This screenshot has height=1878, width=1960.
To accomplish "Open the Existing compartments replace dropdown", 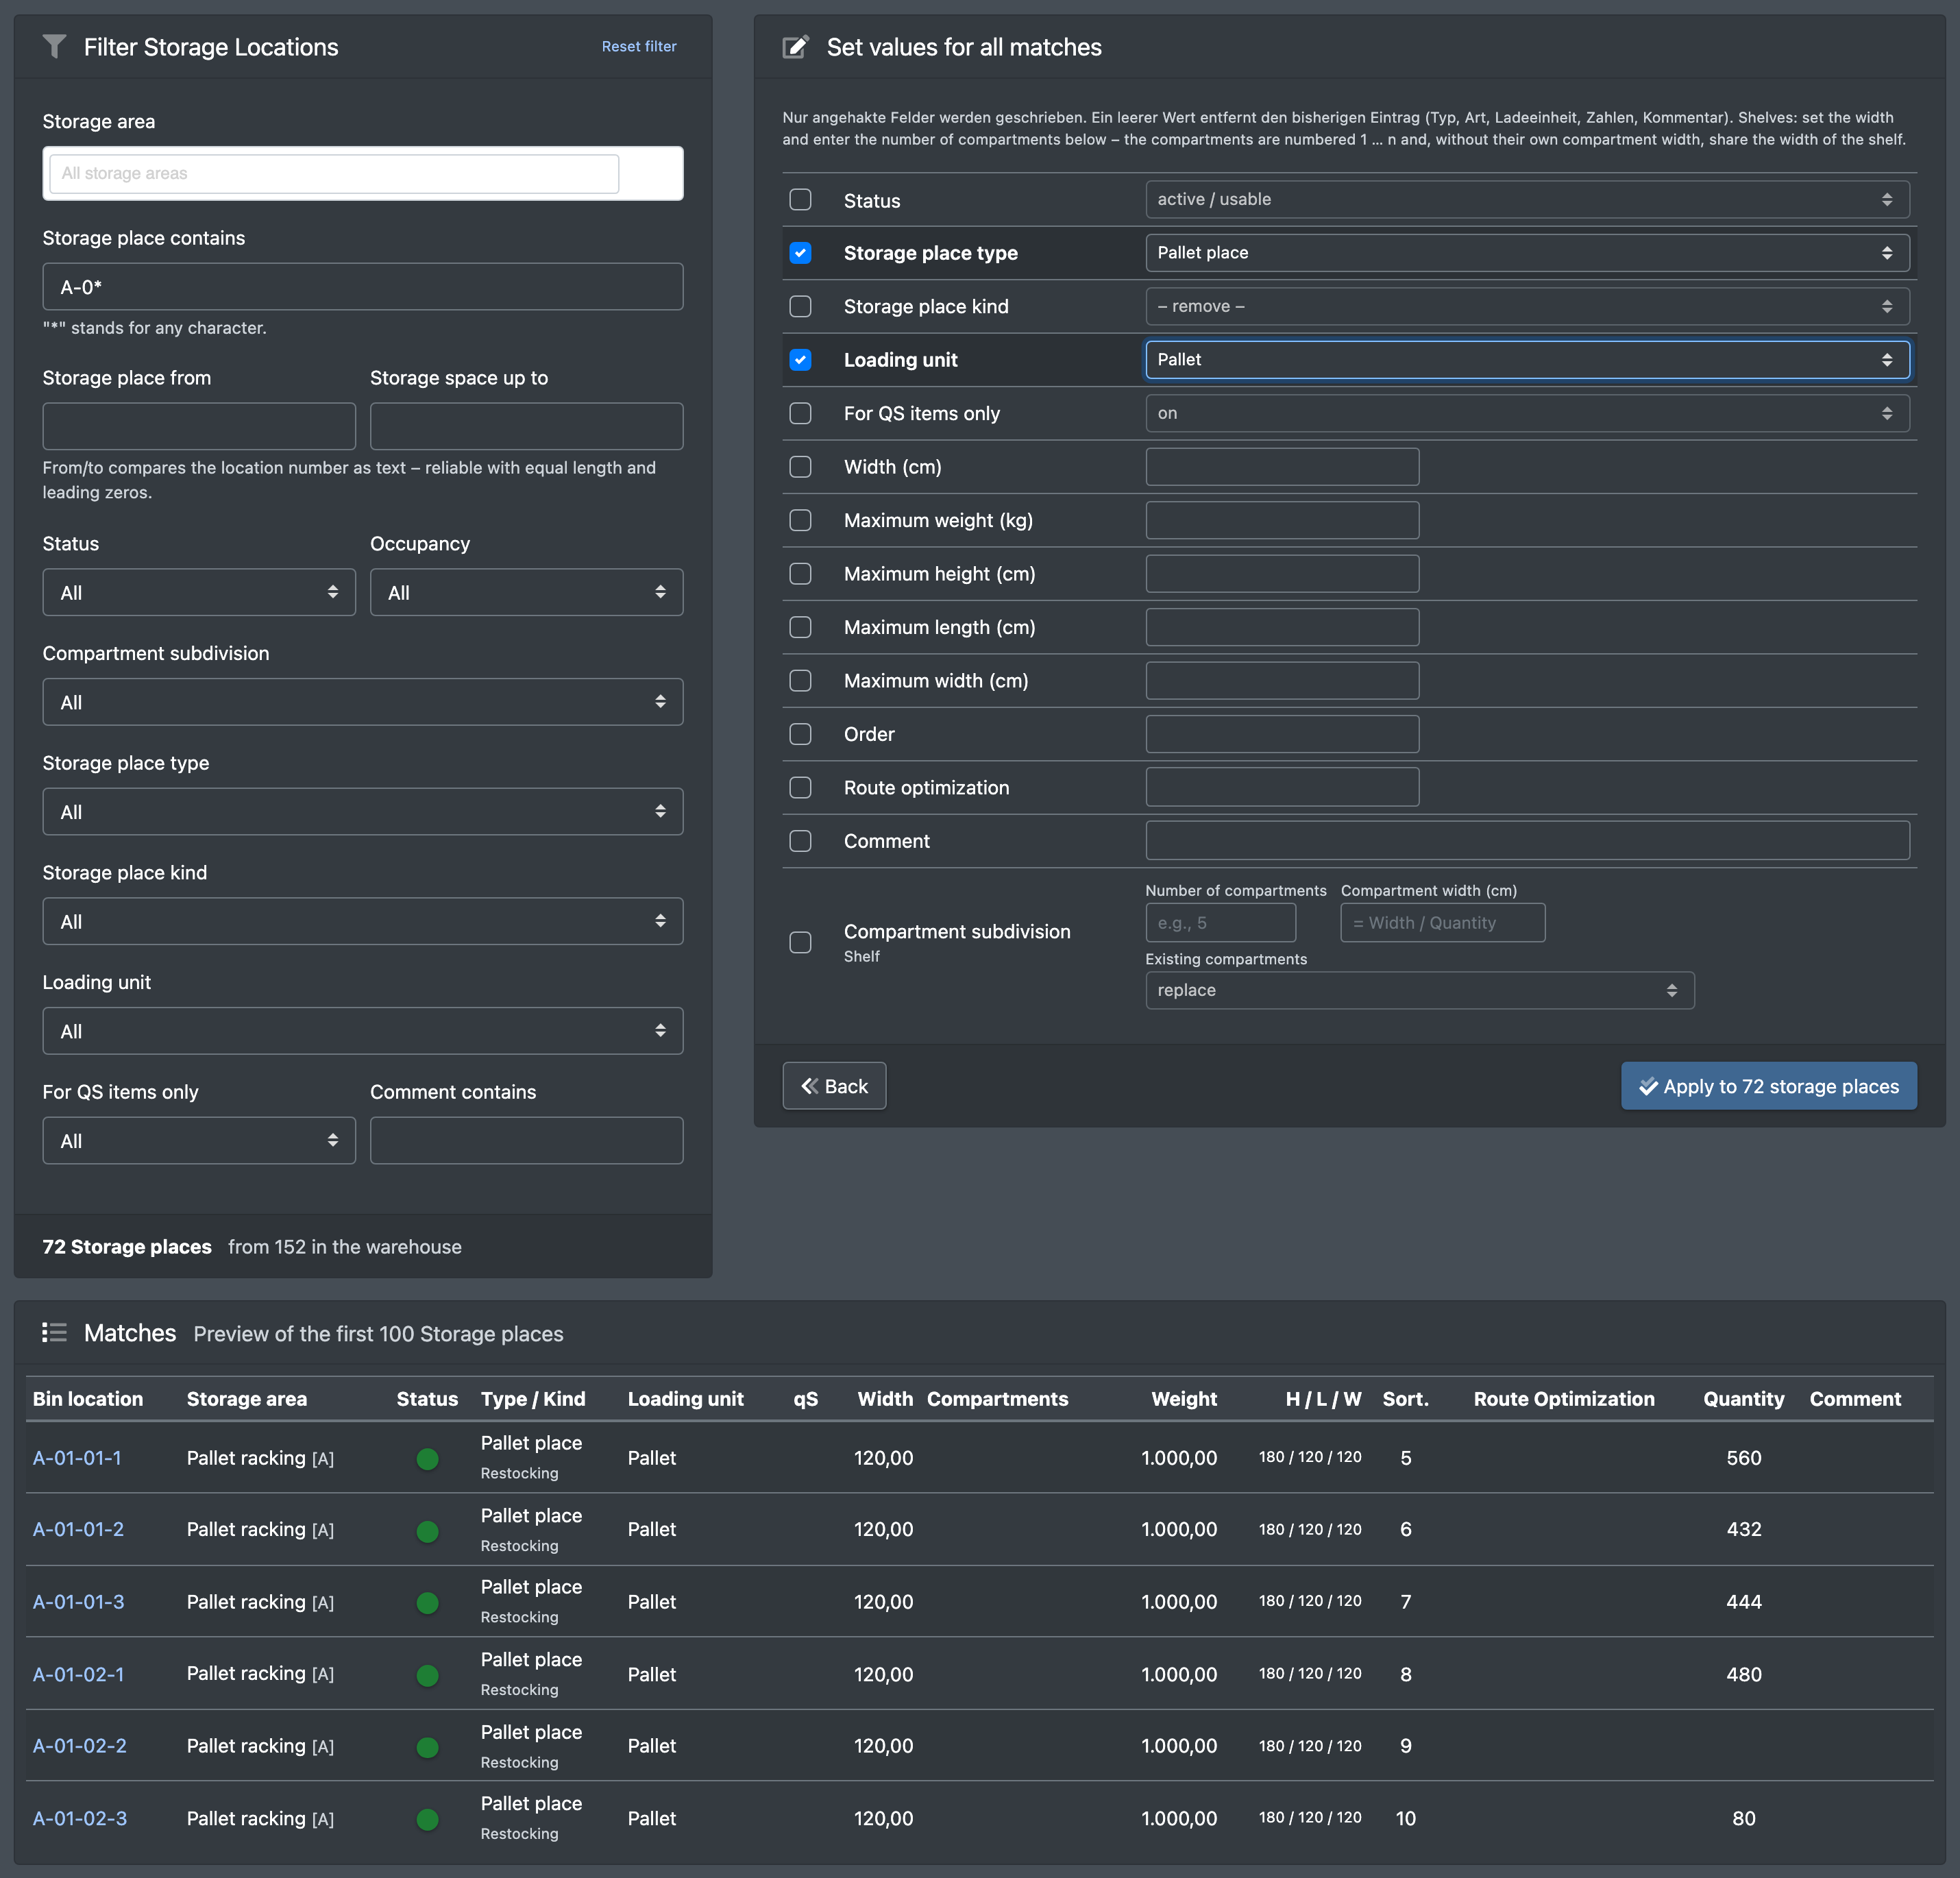I will (x=1420, y=990).
